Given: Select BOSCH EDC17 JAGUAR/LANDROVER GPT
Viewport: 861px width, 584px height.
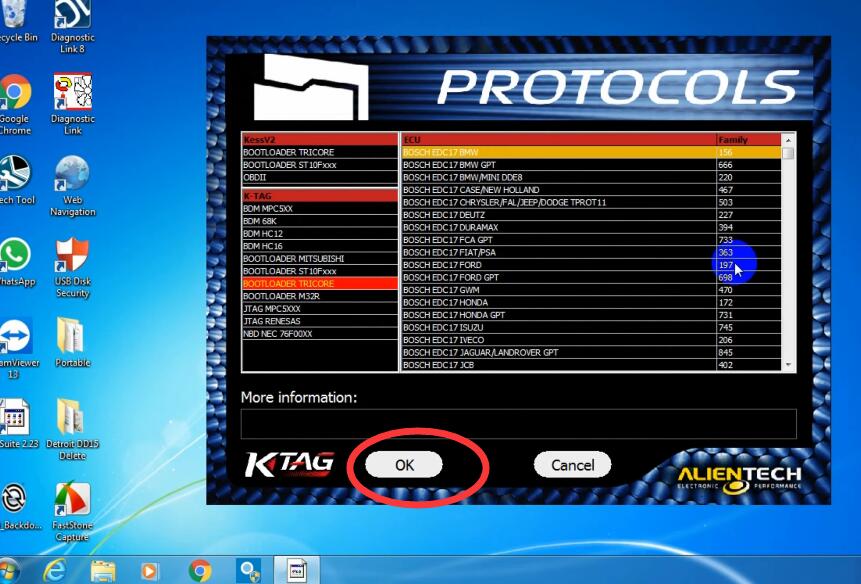Looking at the screenshot, I should point(591,353).
